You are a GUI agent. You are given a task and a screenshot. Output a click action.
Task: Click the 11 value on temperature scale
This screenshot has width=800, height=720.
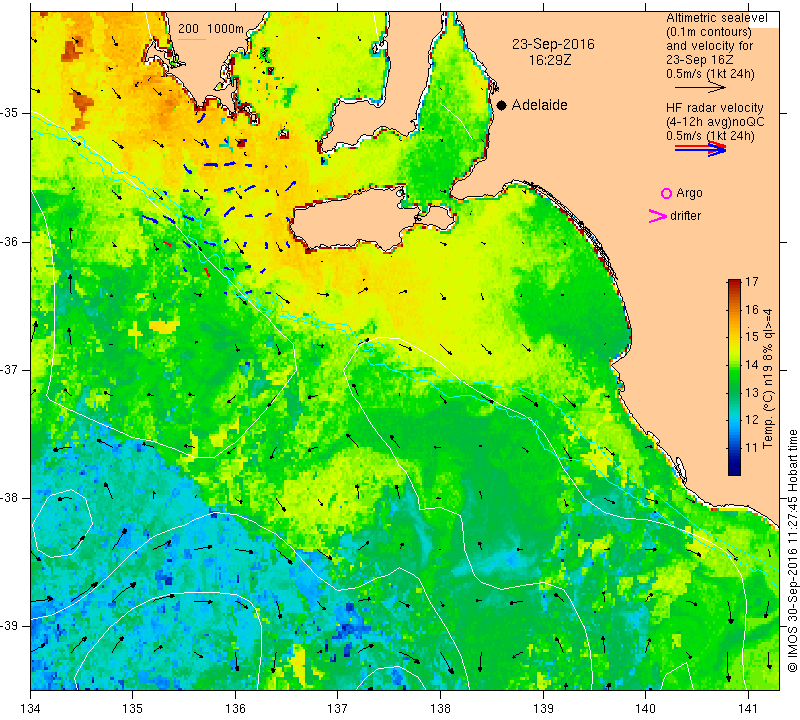(752, 448)
